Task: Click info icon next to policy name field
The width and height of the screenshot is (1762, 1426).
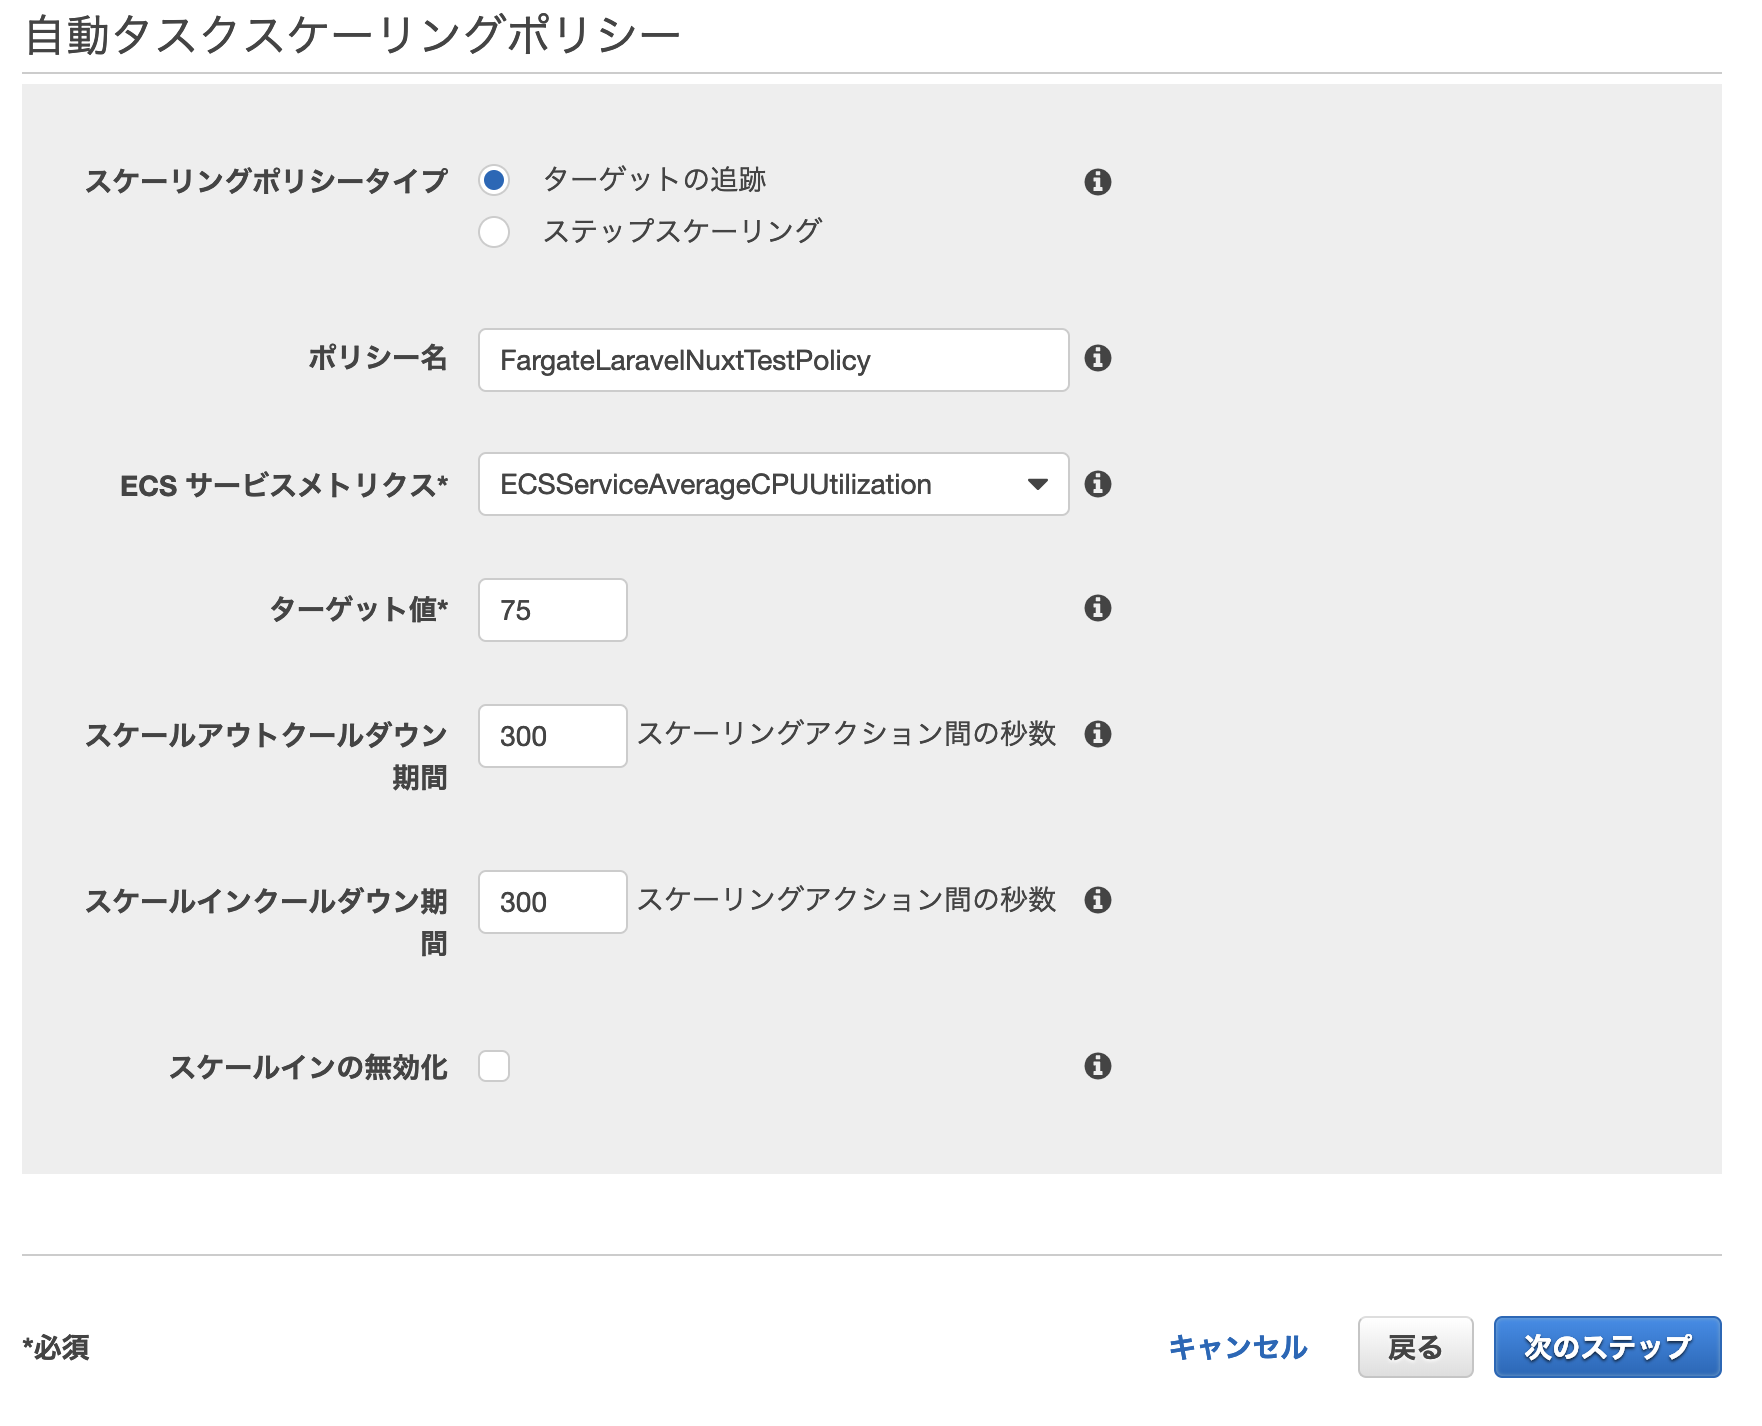Action: click(1097, 358)
